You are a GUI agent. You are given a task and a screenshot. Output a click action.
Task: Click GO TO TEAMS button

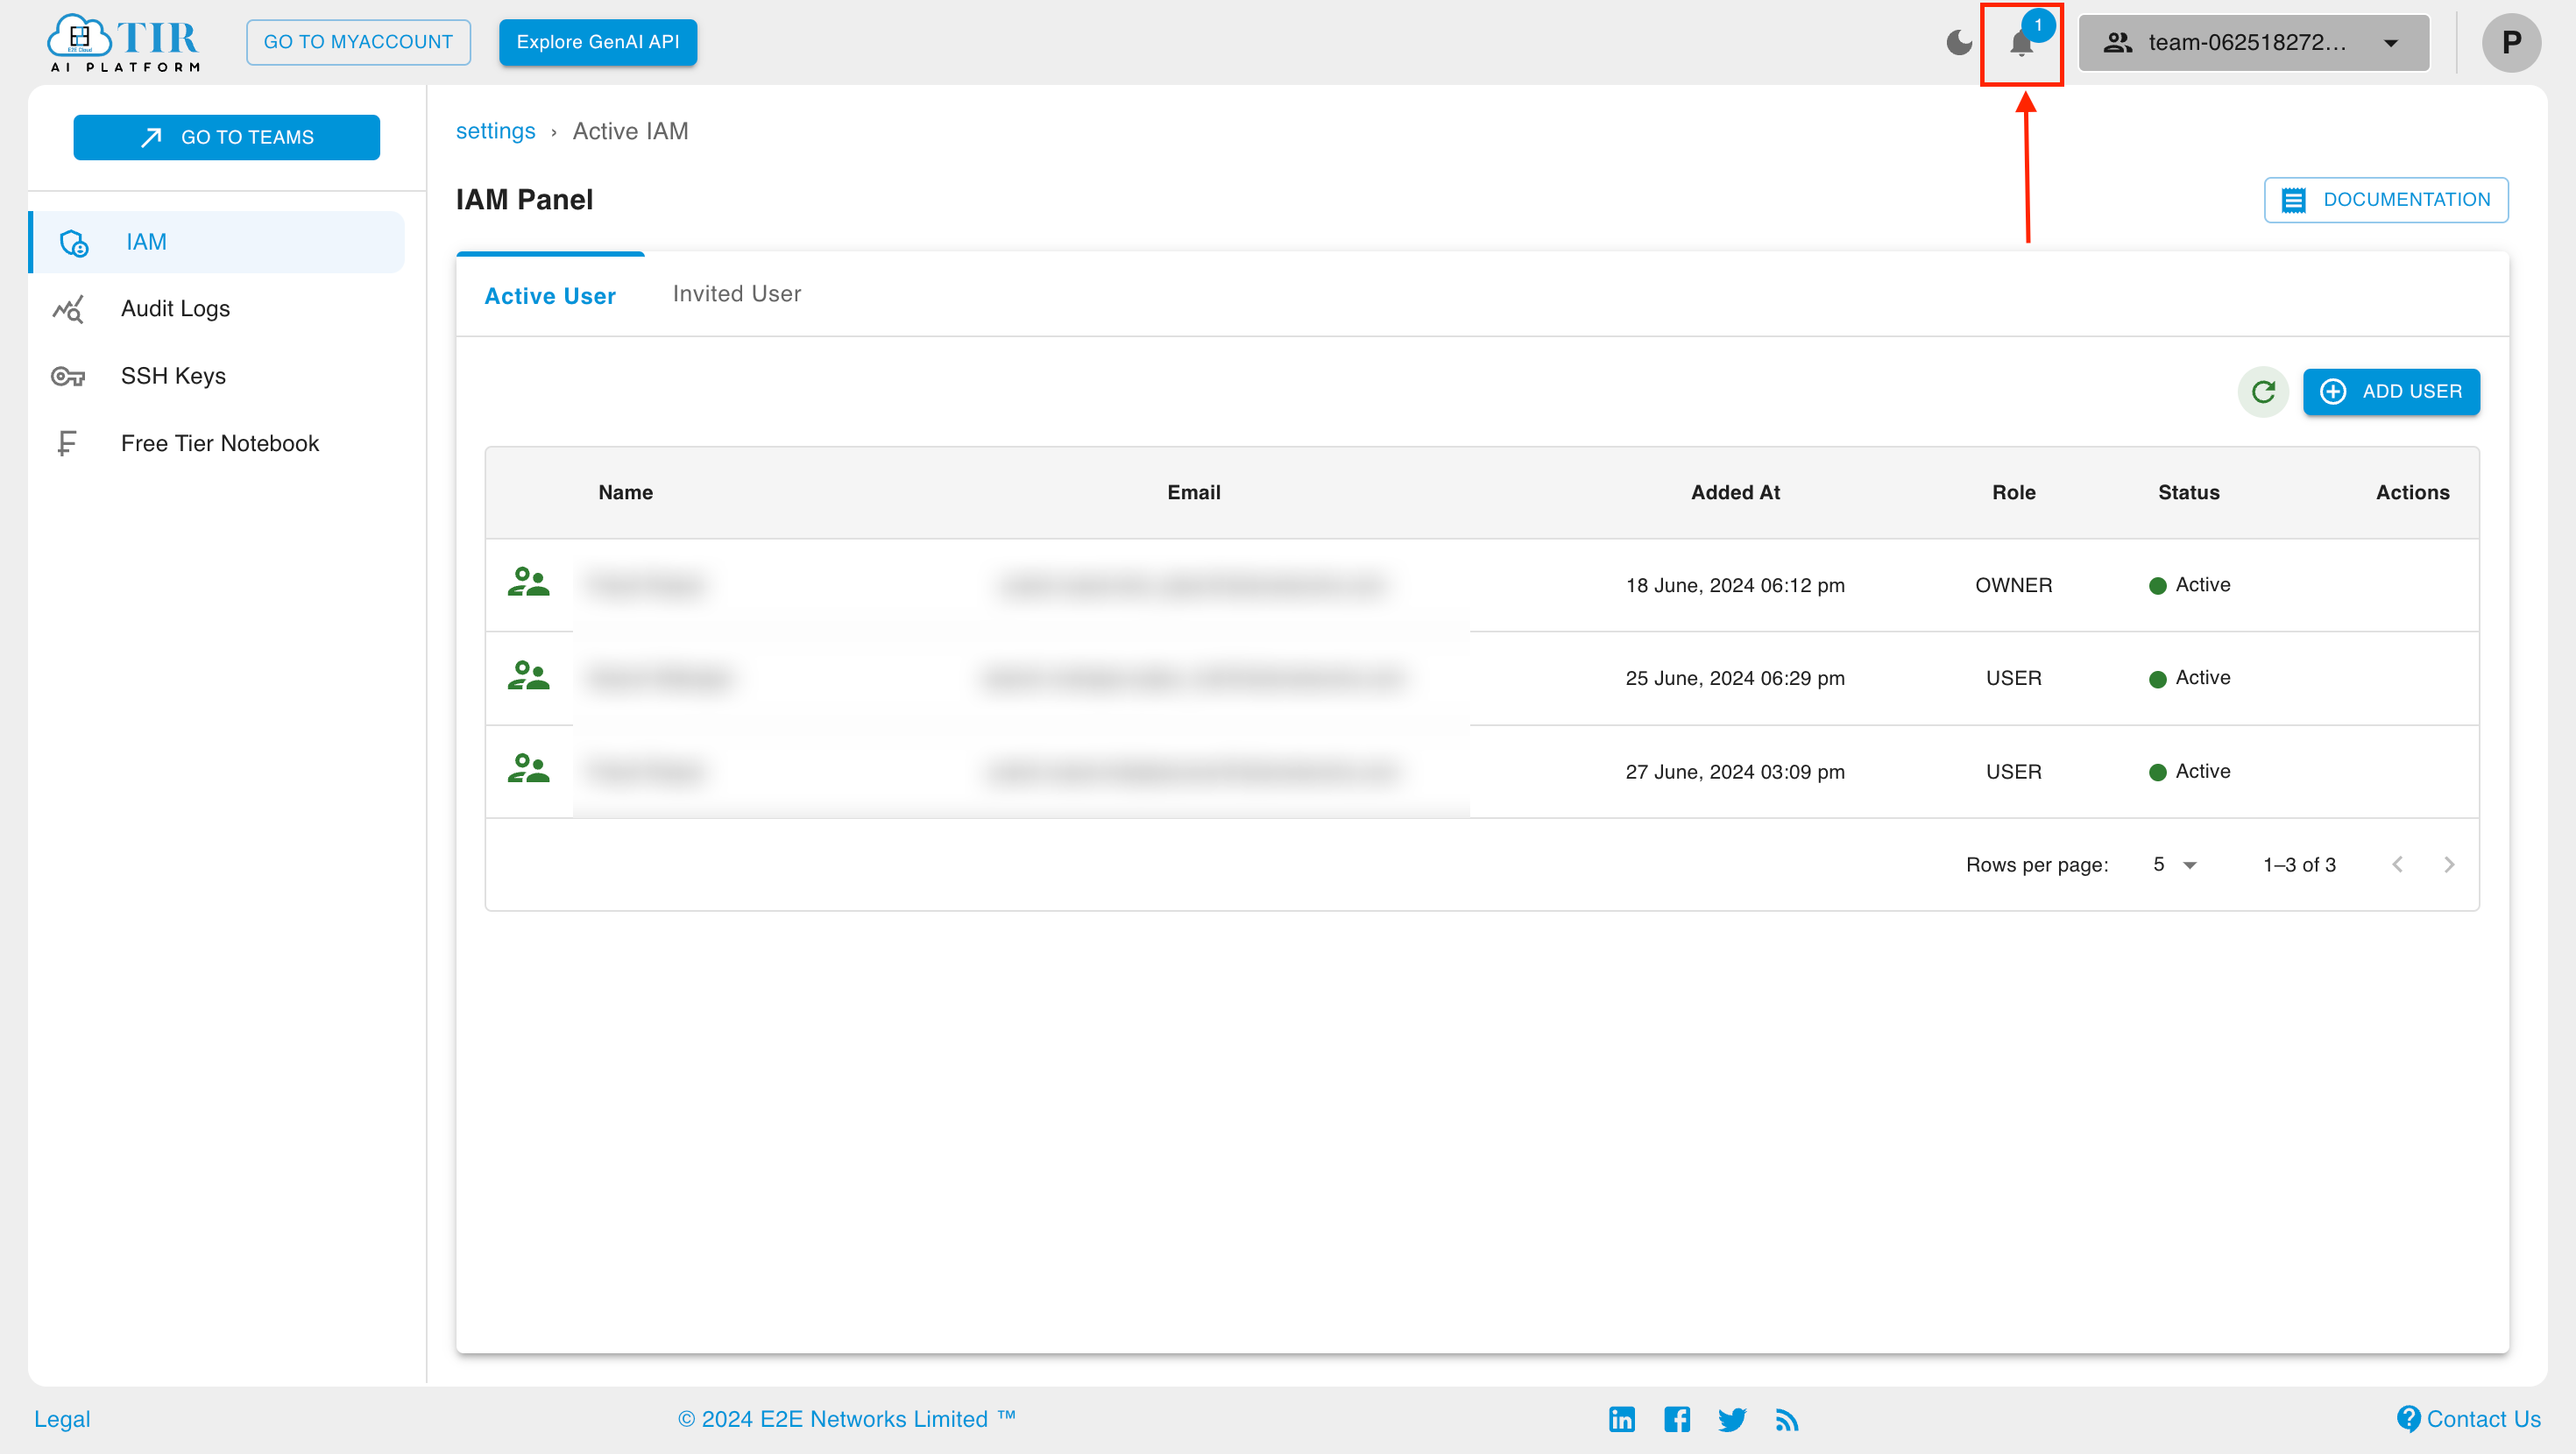(227, 137)
